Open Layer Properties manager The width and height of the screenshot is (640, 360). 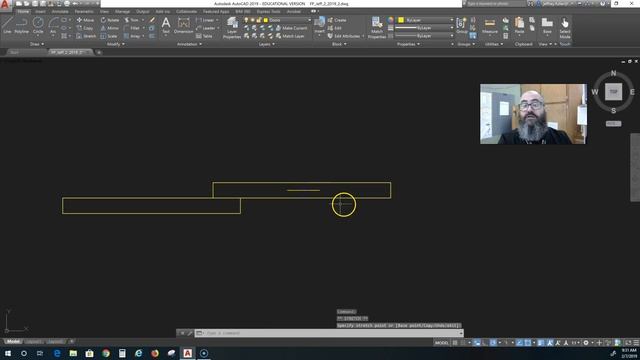coord(232,28)
